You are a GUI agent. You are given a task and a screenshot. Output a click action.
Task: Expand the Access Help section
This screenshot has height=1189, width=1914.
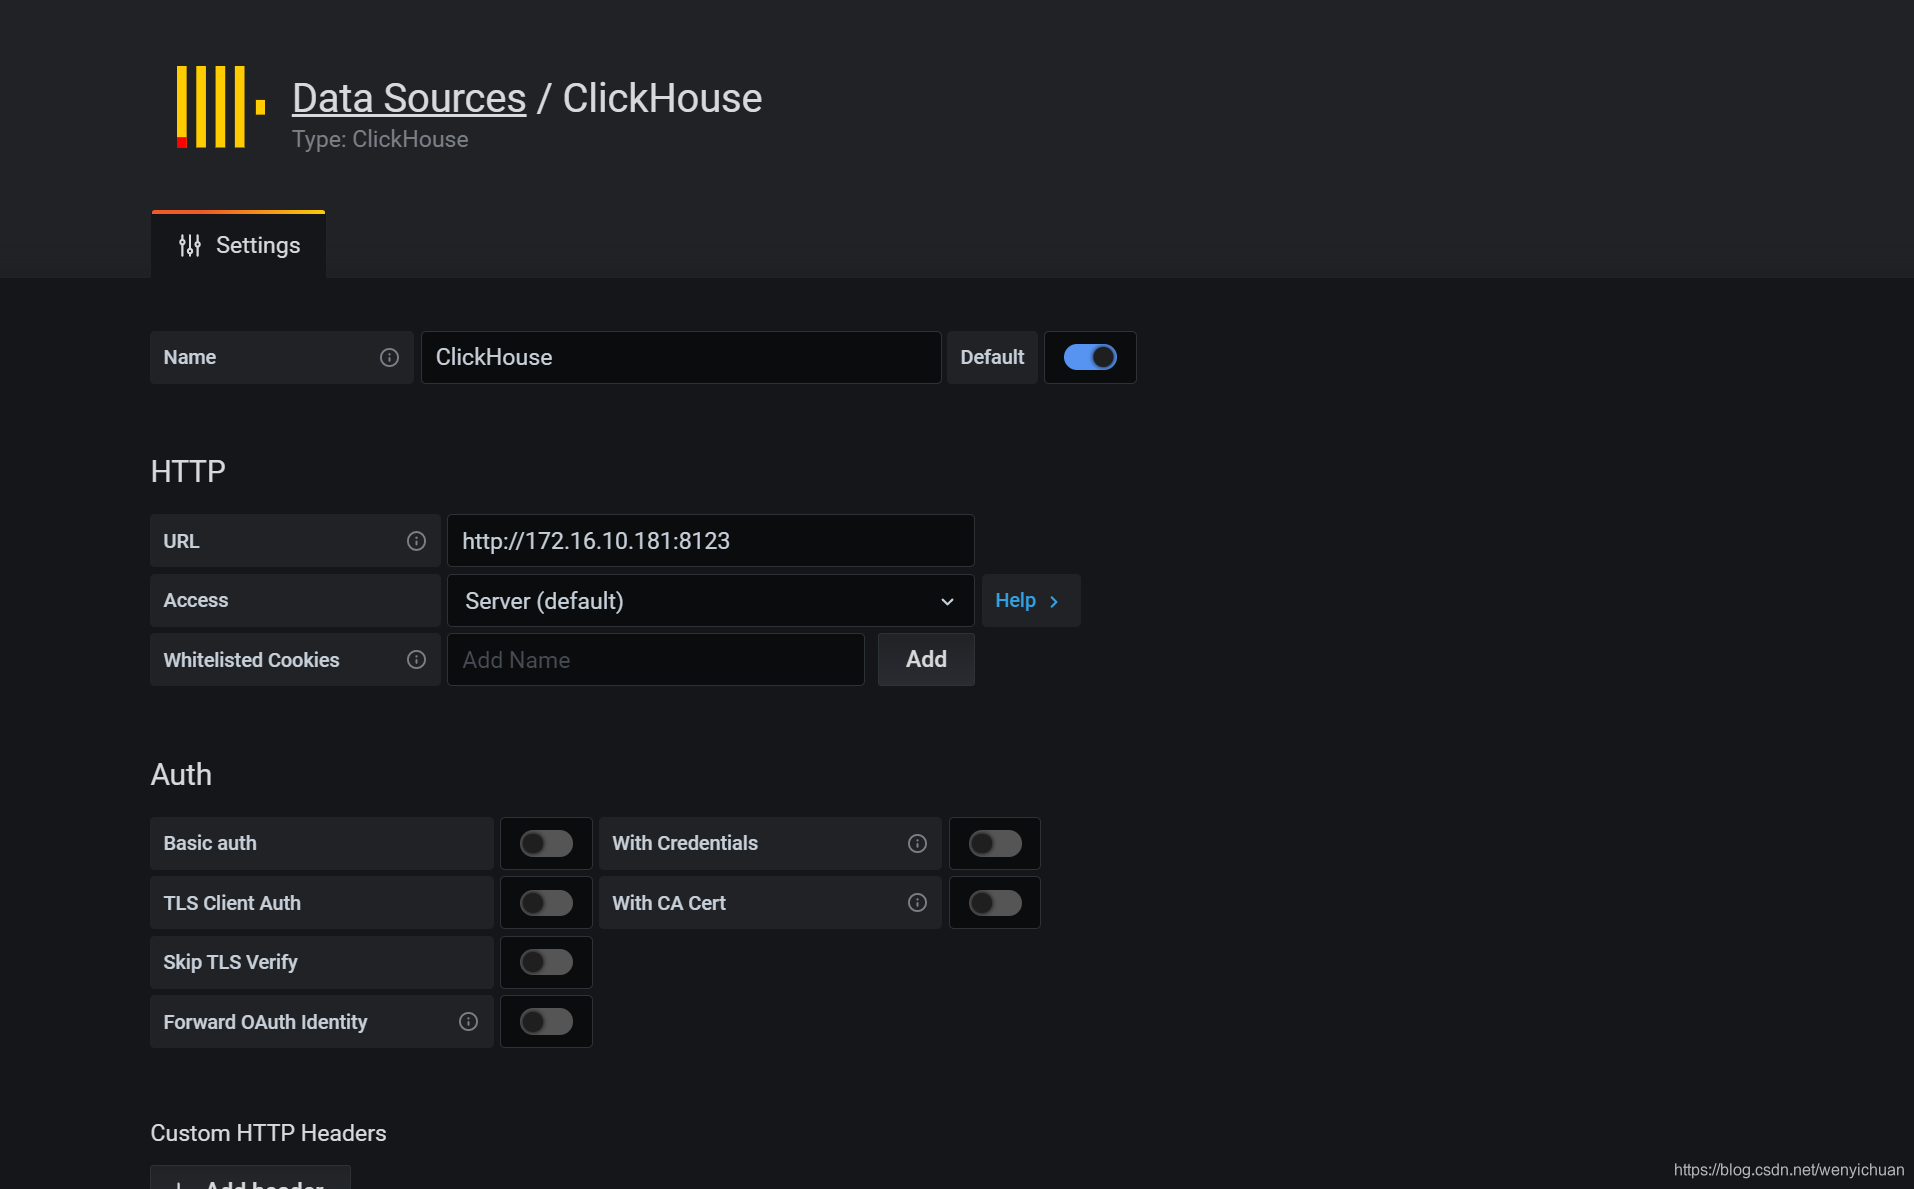1031,601
